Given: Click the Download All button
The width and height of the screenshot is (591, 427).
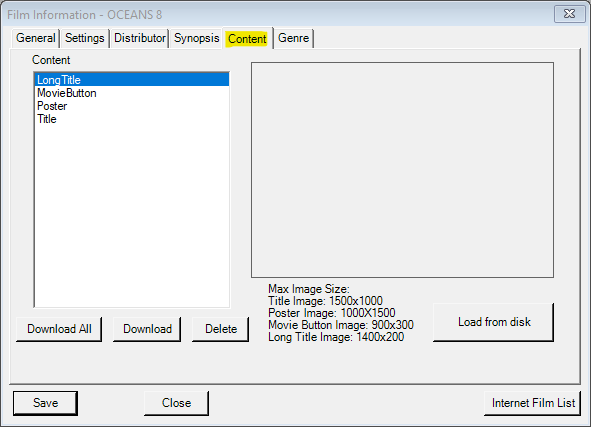Looking at the screenshot, I should (x=59, y=329).
